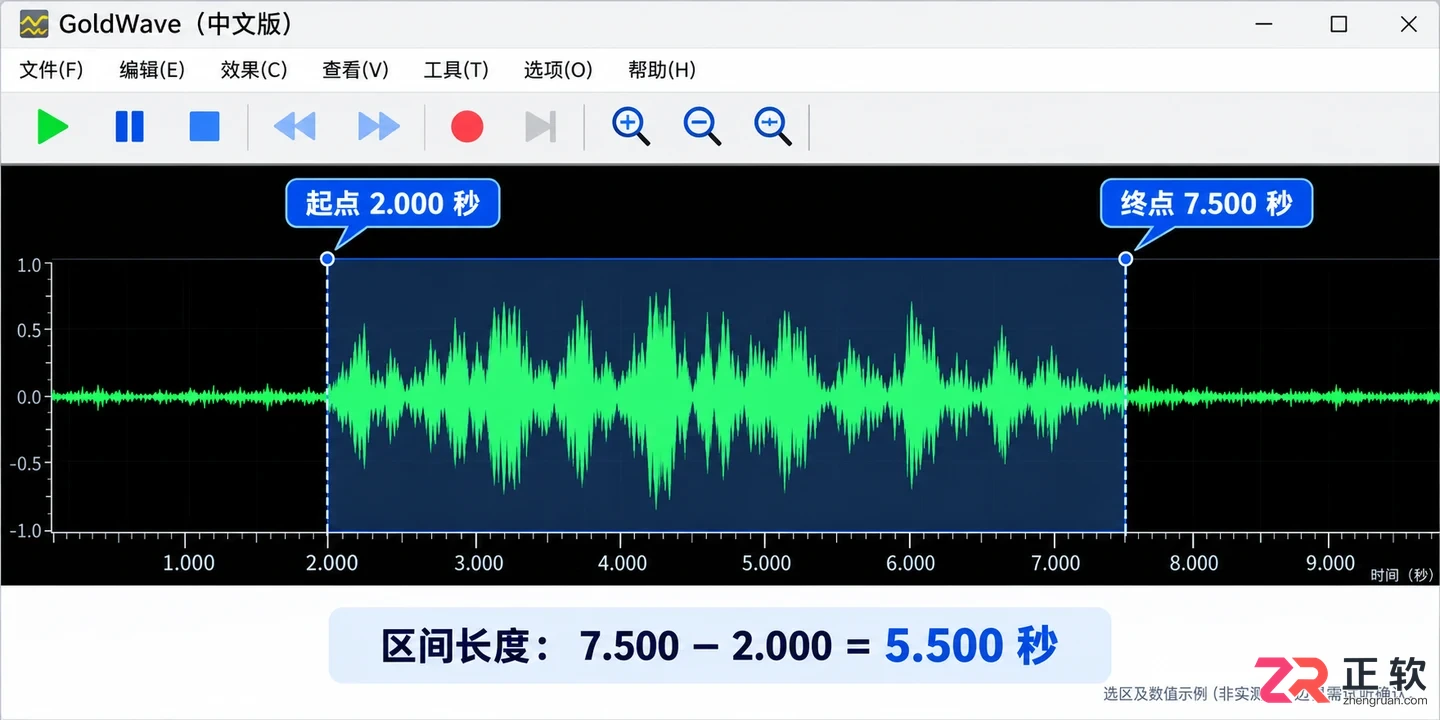The image size is (1440, 720).
Task: Click the 起点 2.000 秒 label
Action: 392,204
